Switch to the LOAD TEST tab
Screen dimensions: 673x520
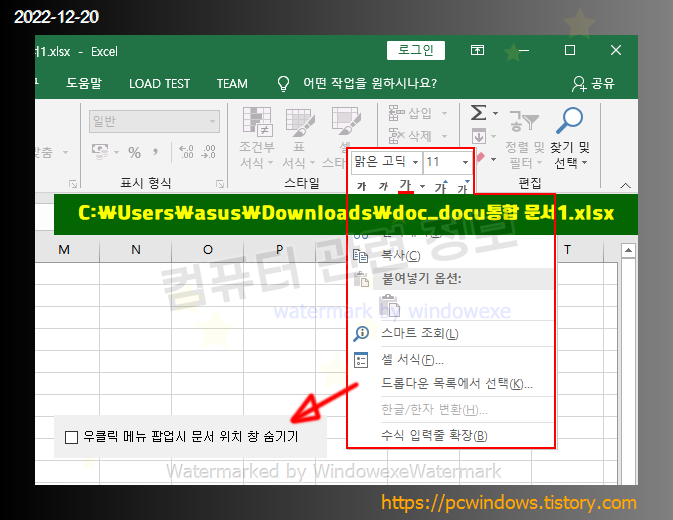pyautogui.click(x=159, y=83)
